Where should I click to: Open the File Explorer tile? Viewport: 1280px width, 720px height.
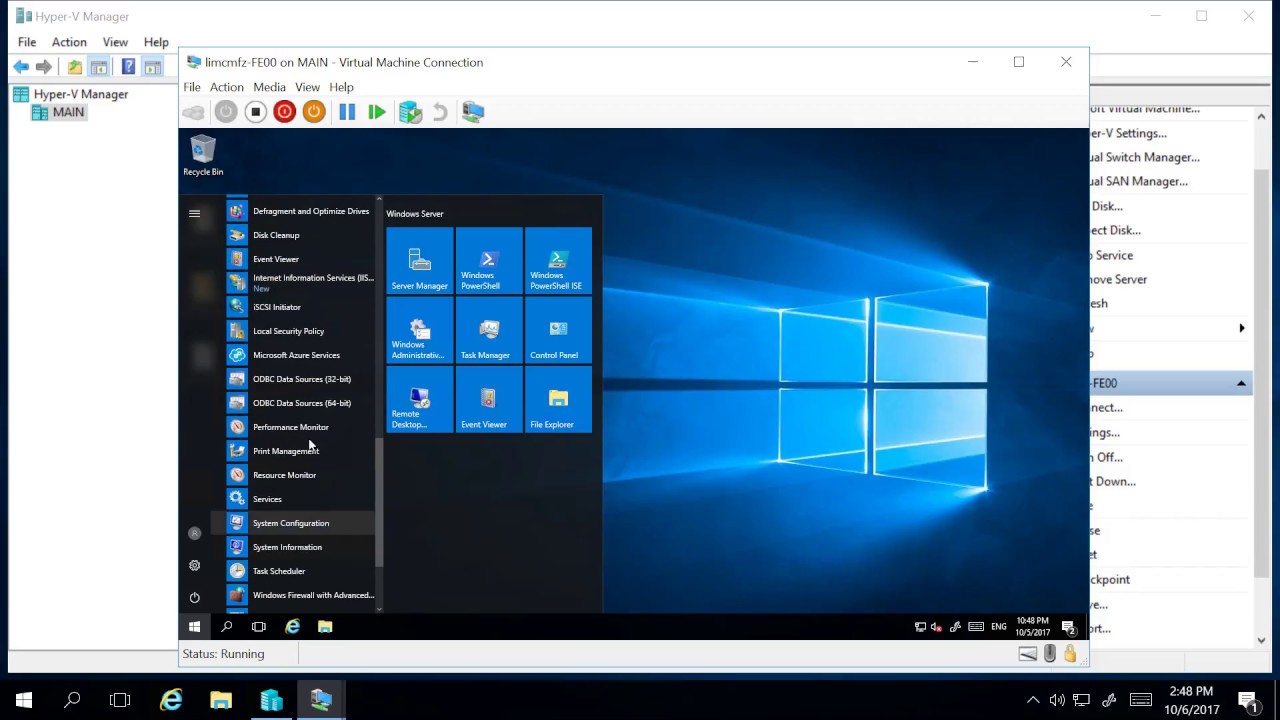click(558, 399)
